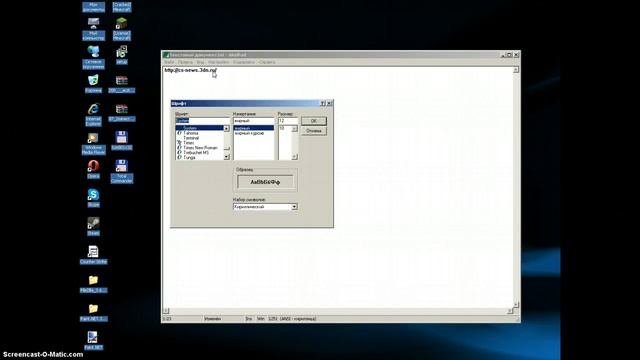Viewport: 640px width, 360px height.
Task: Click the AkelPad title bar application icon
Action: [x=166, y=55]
